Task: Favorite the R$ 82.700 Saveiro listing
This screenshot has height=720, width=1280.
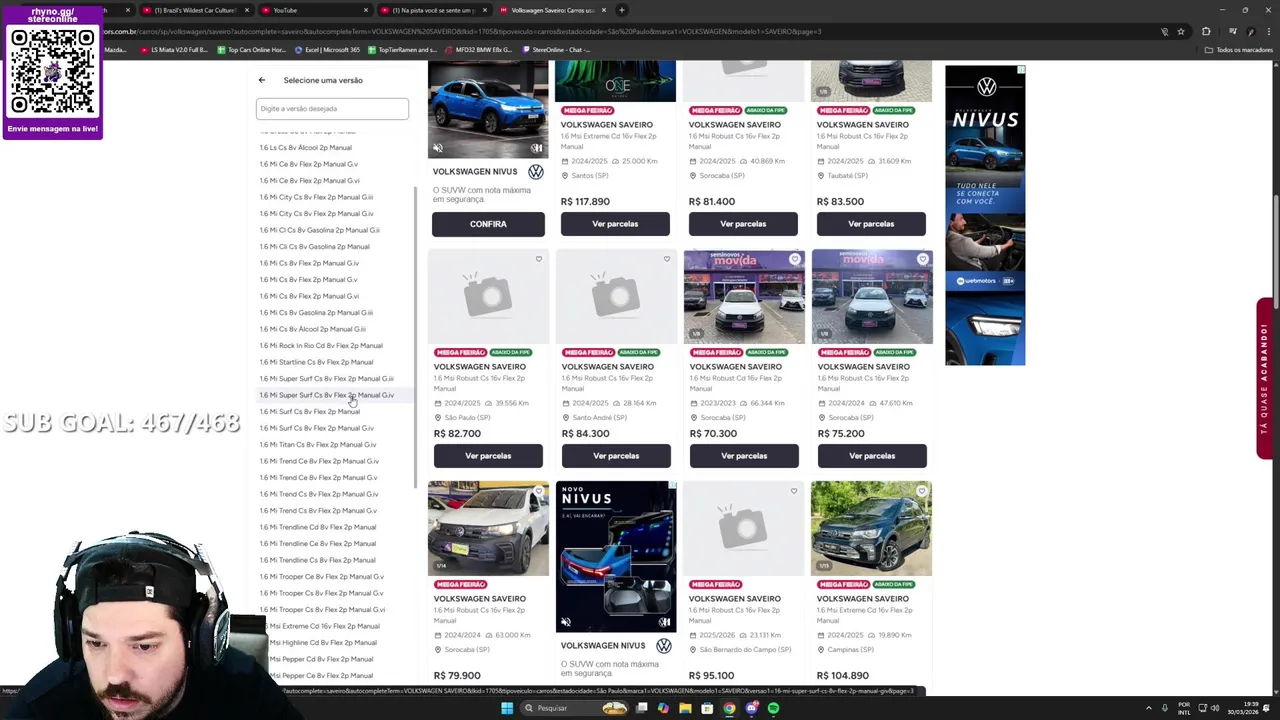Action: 539,259
